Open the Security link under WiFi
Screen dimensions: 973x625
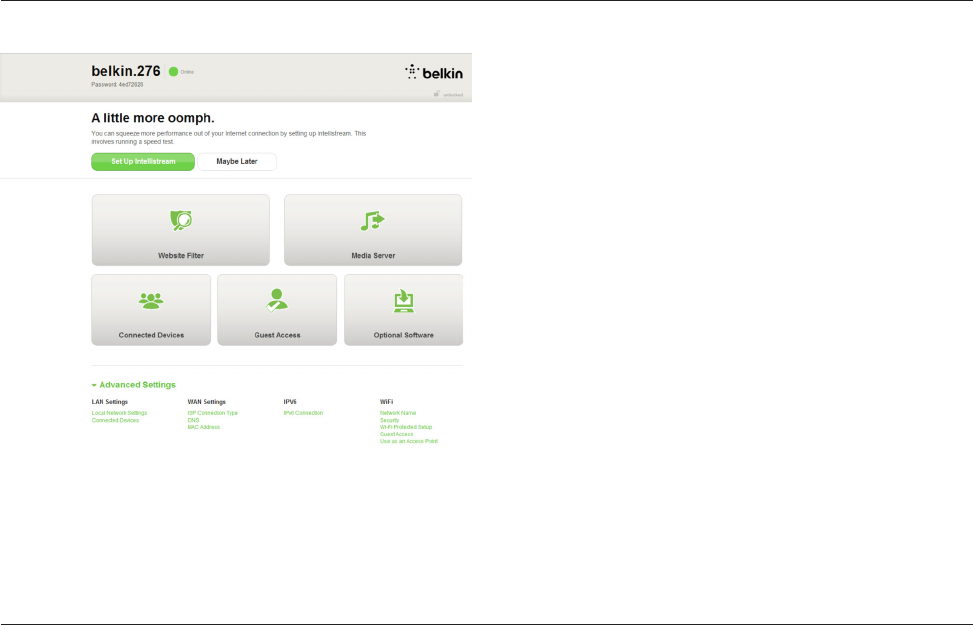[x=390, y=420]
